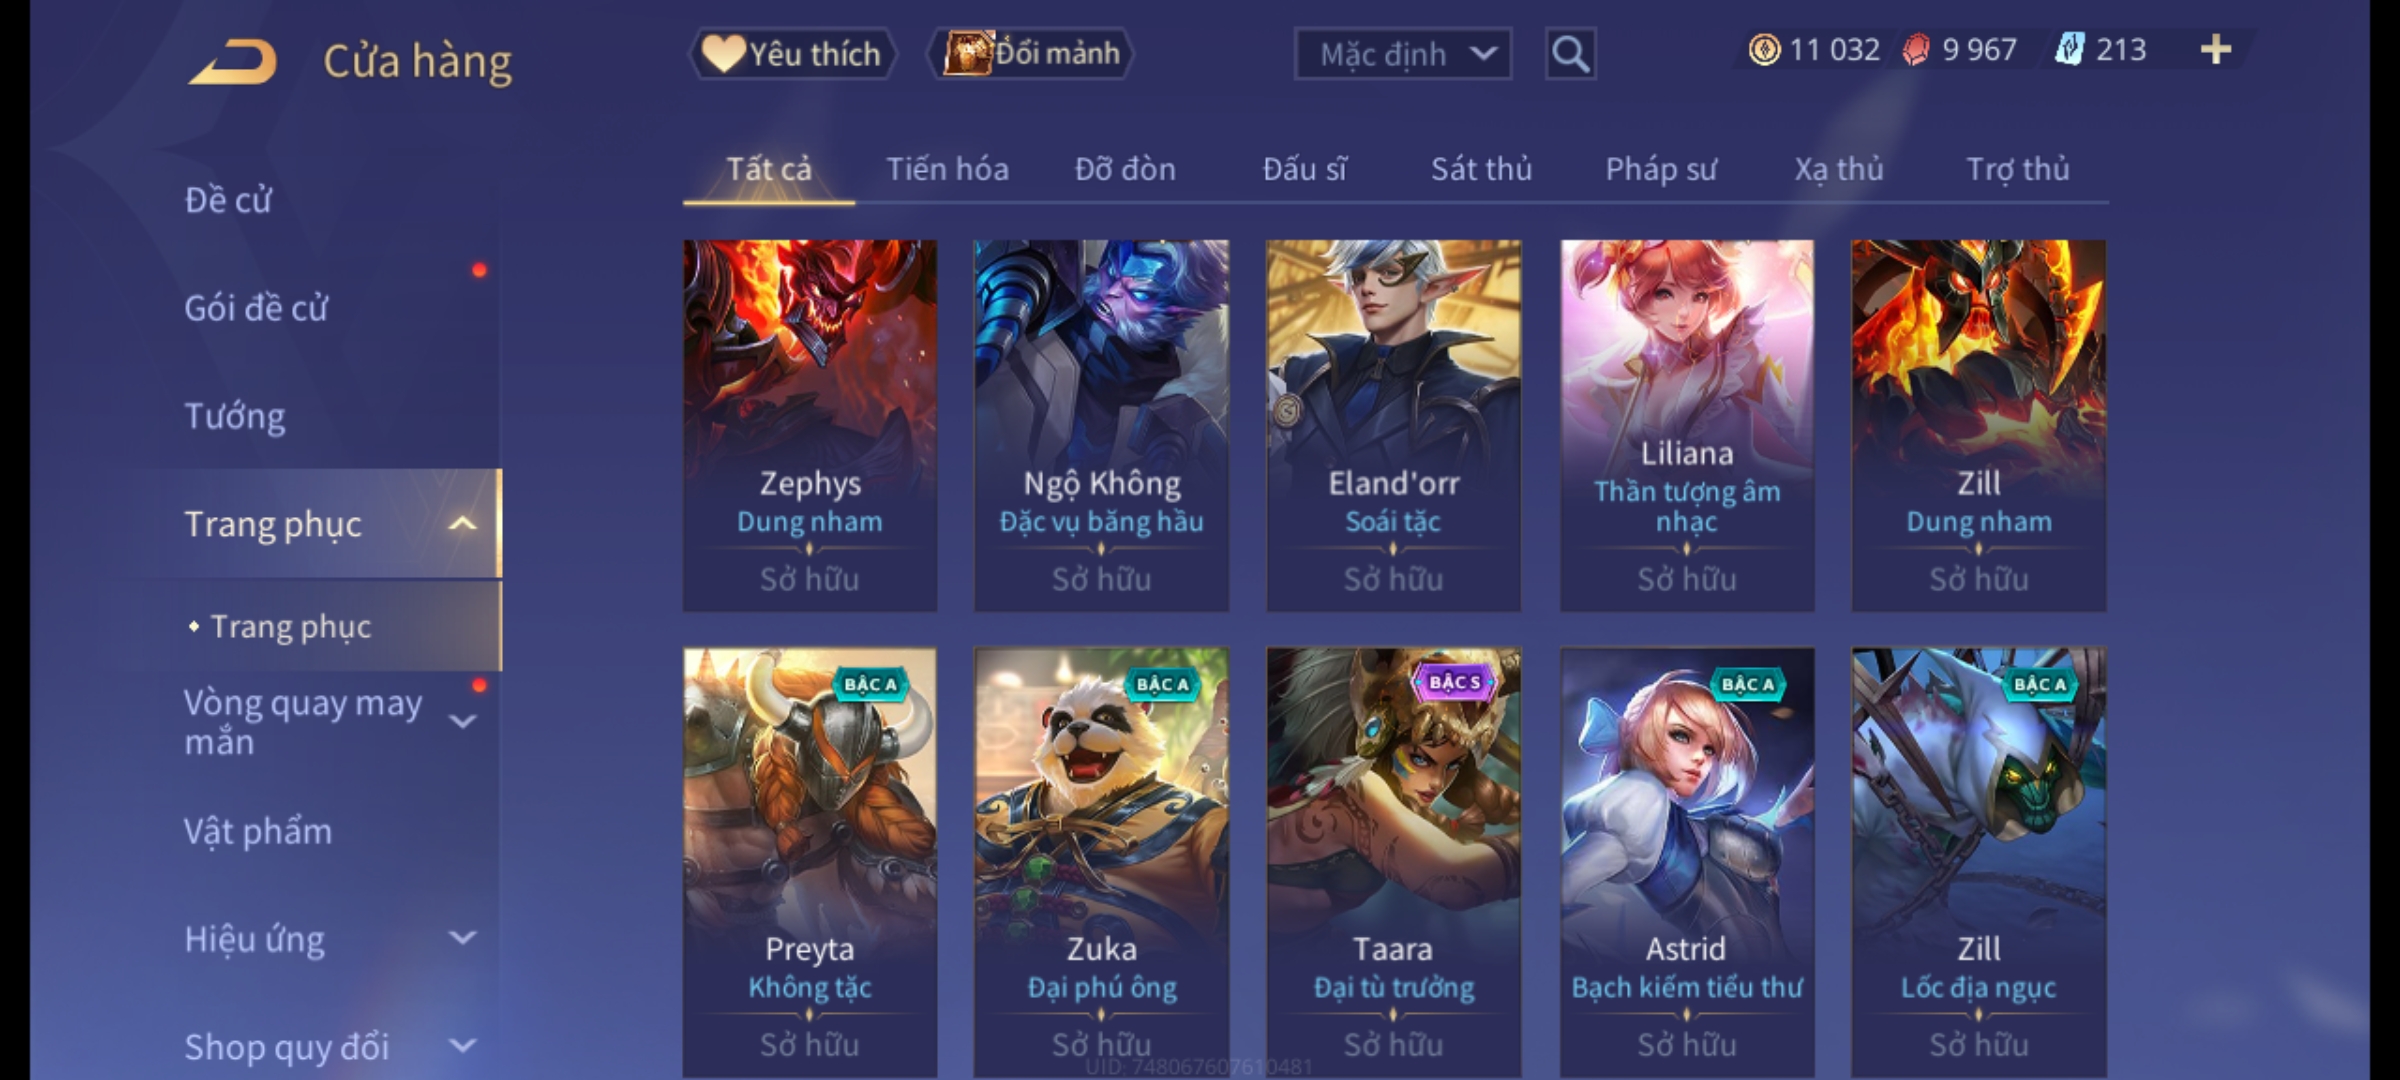Click the heart Yêu thích button

(x=792, y=54)
